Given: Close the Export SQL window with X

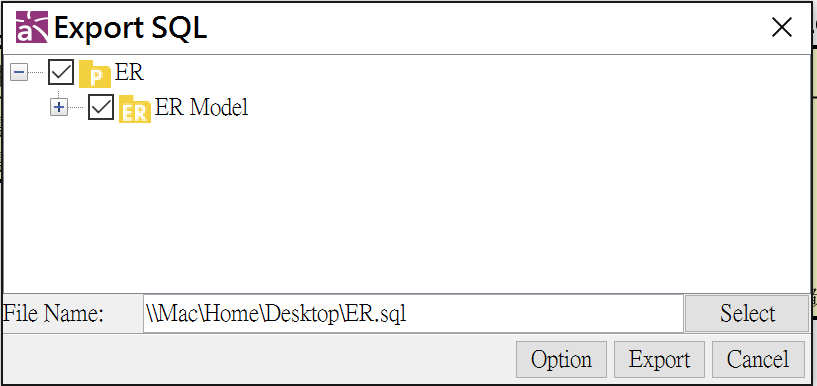Looking at the screenshot, I should pos(782,28).
